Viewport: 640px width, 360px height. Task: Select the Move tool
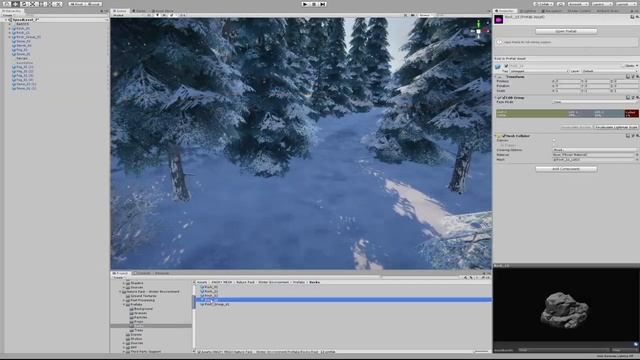pos(15,4)
